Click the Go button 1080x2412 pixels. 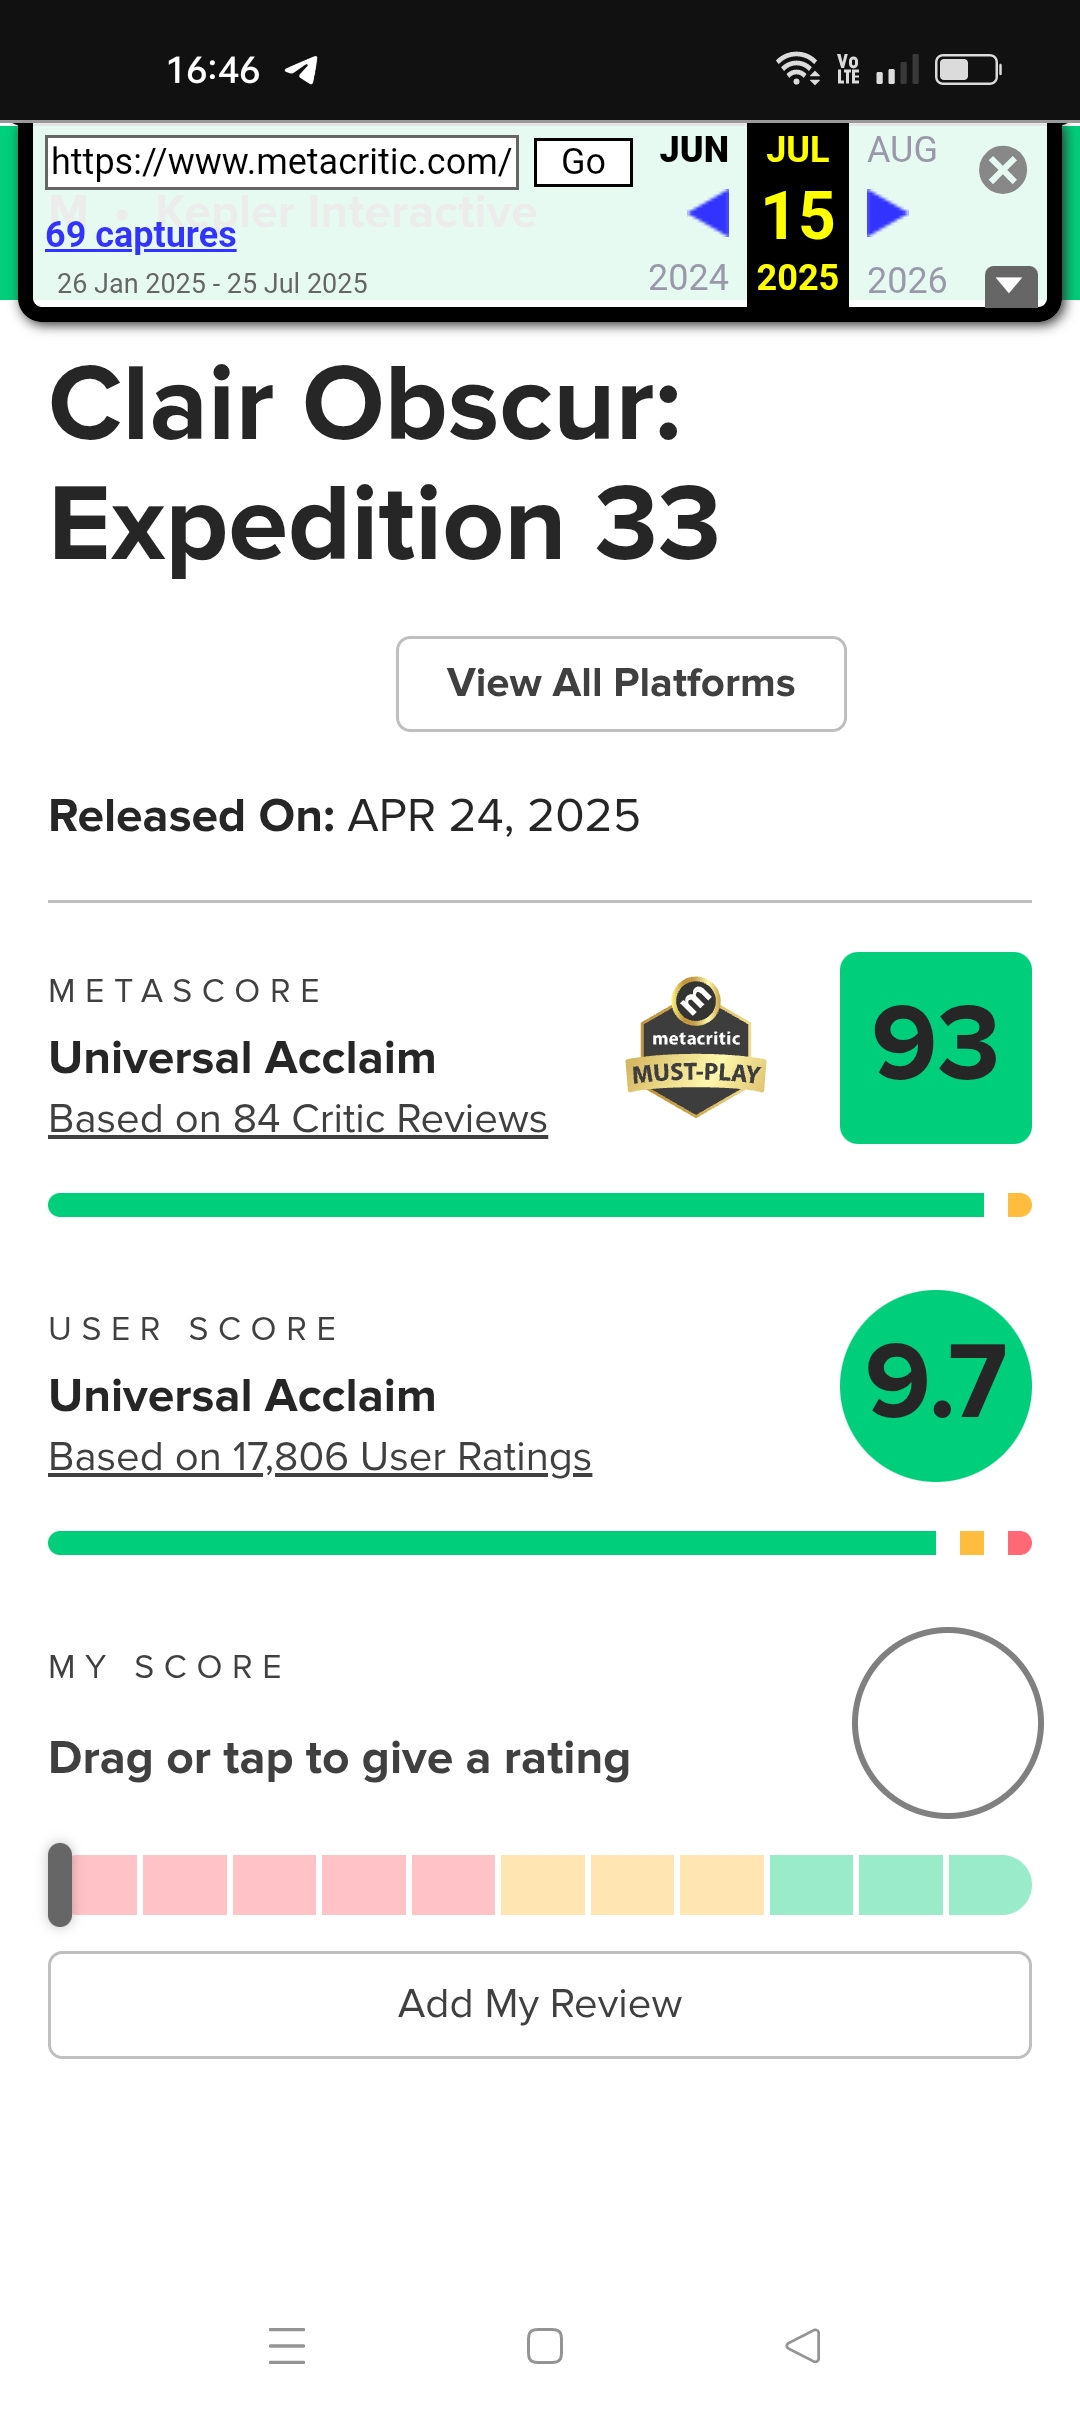coord(584,162)
